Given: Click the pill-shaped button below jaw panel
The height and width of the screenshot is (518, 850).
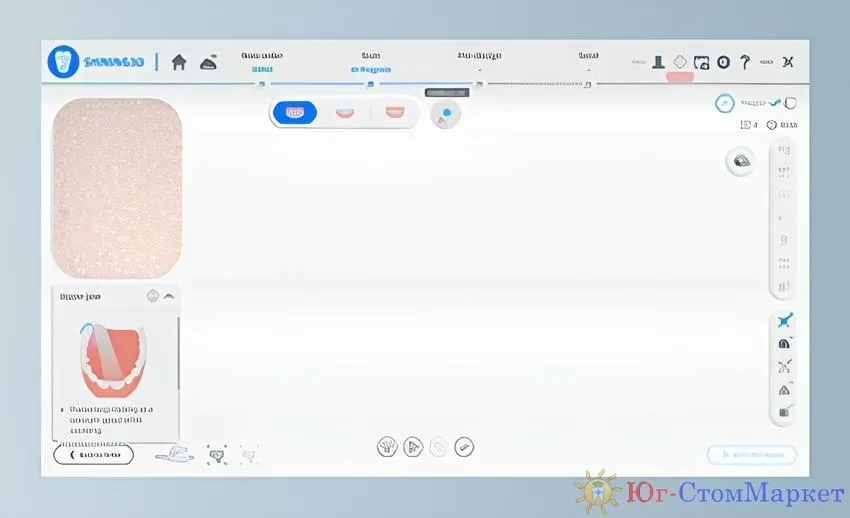Looking at the screenshot, I should coord(93,455).
